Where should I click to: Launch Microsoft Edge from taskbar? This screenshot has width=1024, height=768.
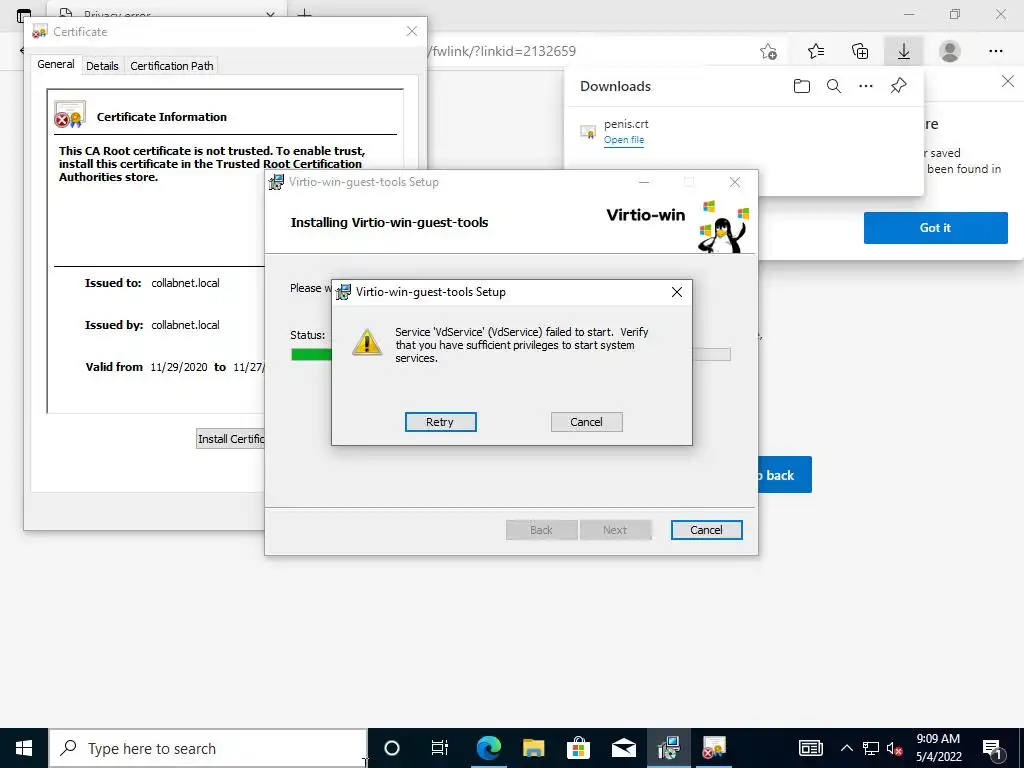click(488, 748)
